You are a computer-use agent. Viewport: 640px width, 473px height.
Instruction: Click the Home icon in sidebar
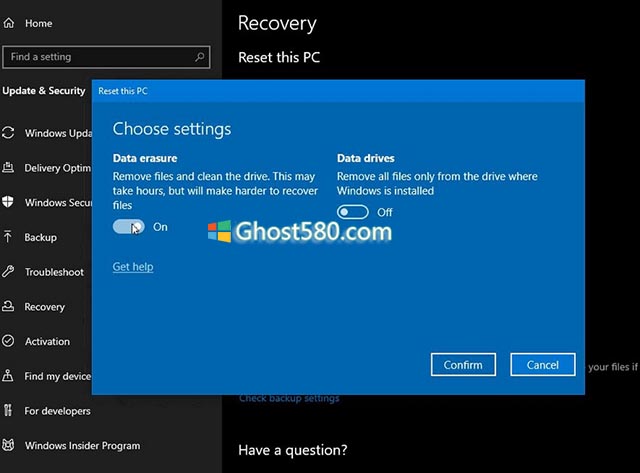9,23
